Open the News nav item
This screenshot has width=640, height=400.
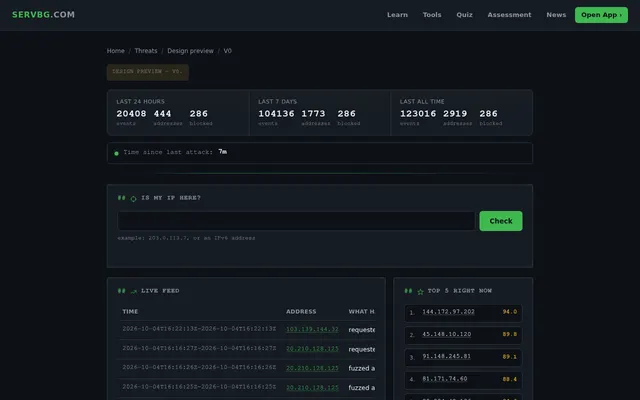[x=556, y=15]
